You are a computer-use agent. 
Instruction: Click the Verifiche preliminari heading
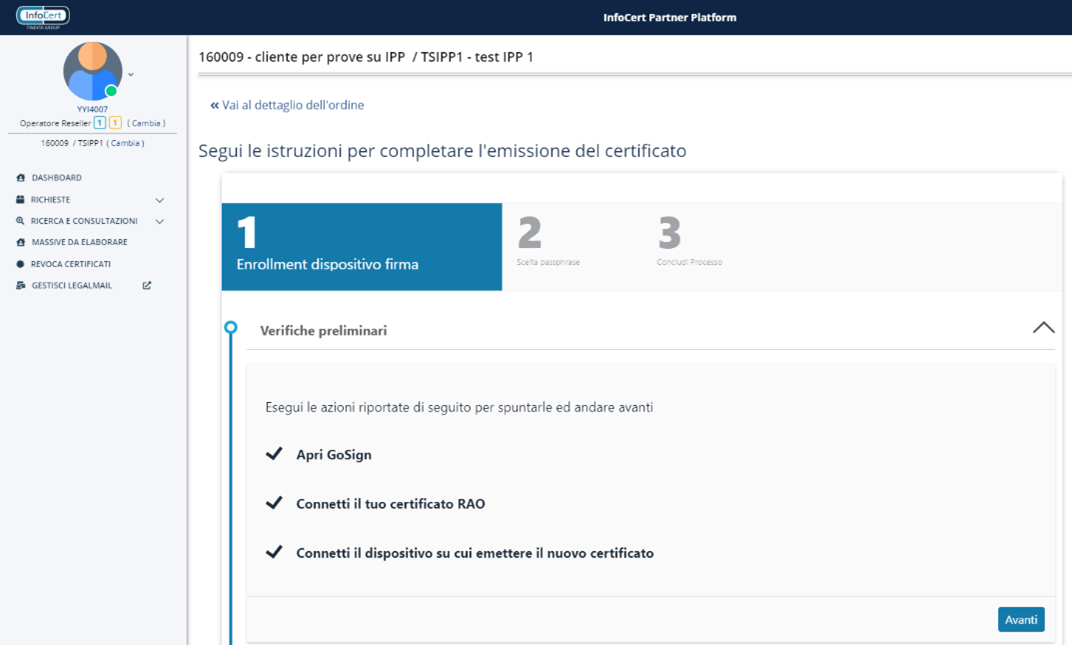pos(323,330)
